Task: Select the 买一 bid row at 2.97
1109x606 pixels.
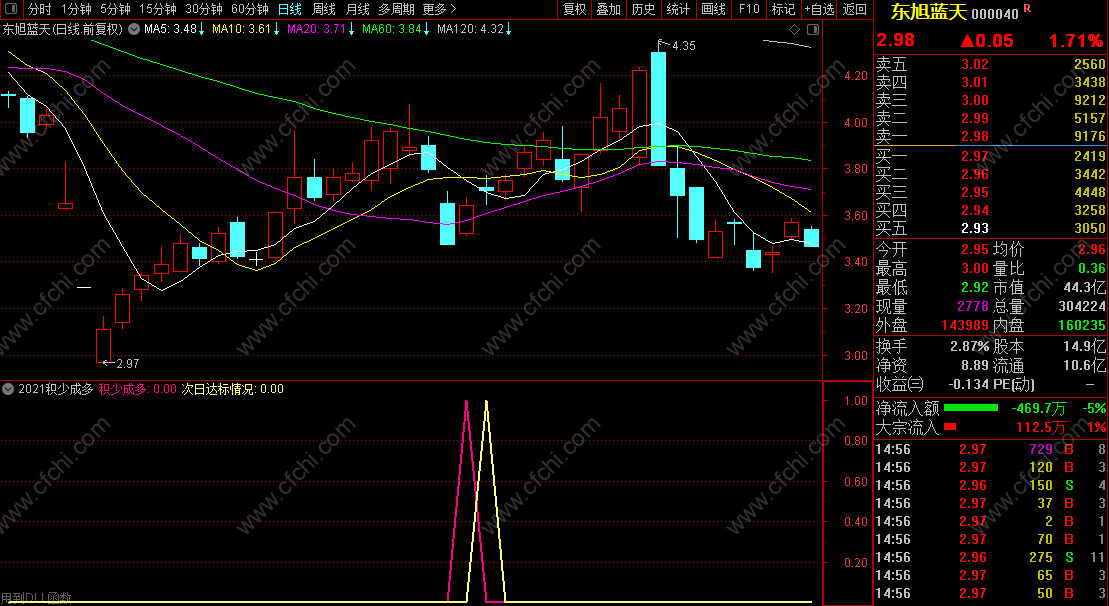Action: point(991,156)
